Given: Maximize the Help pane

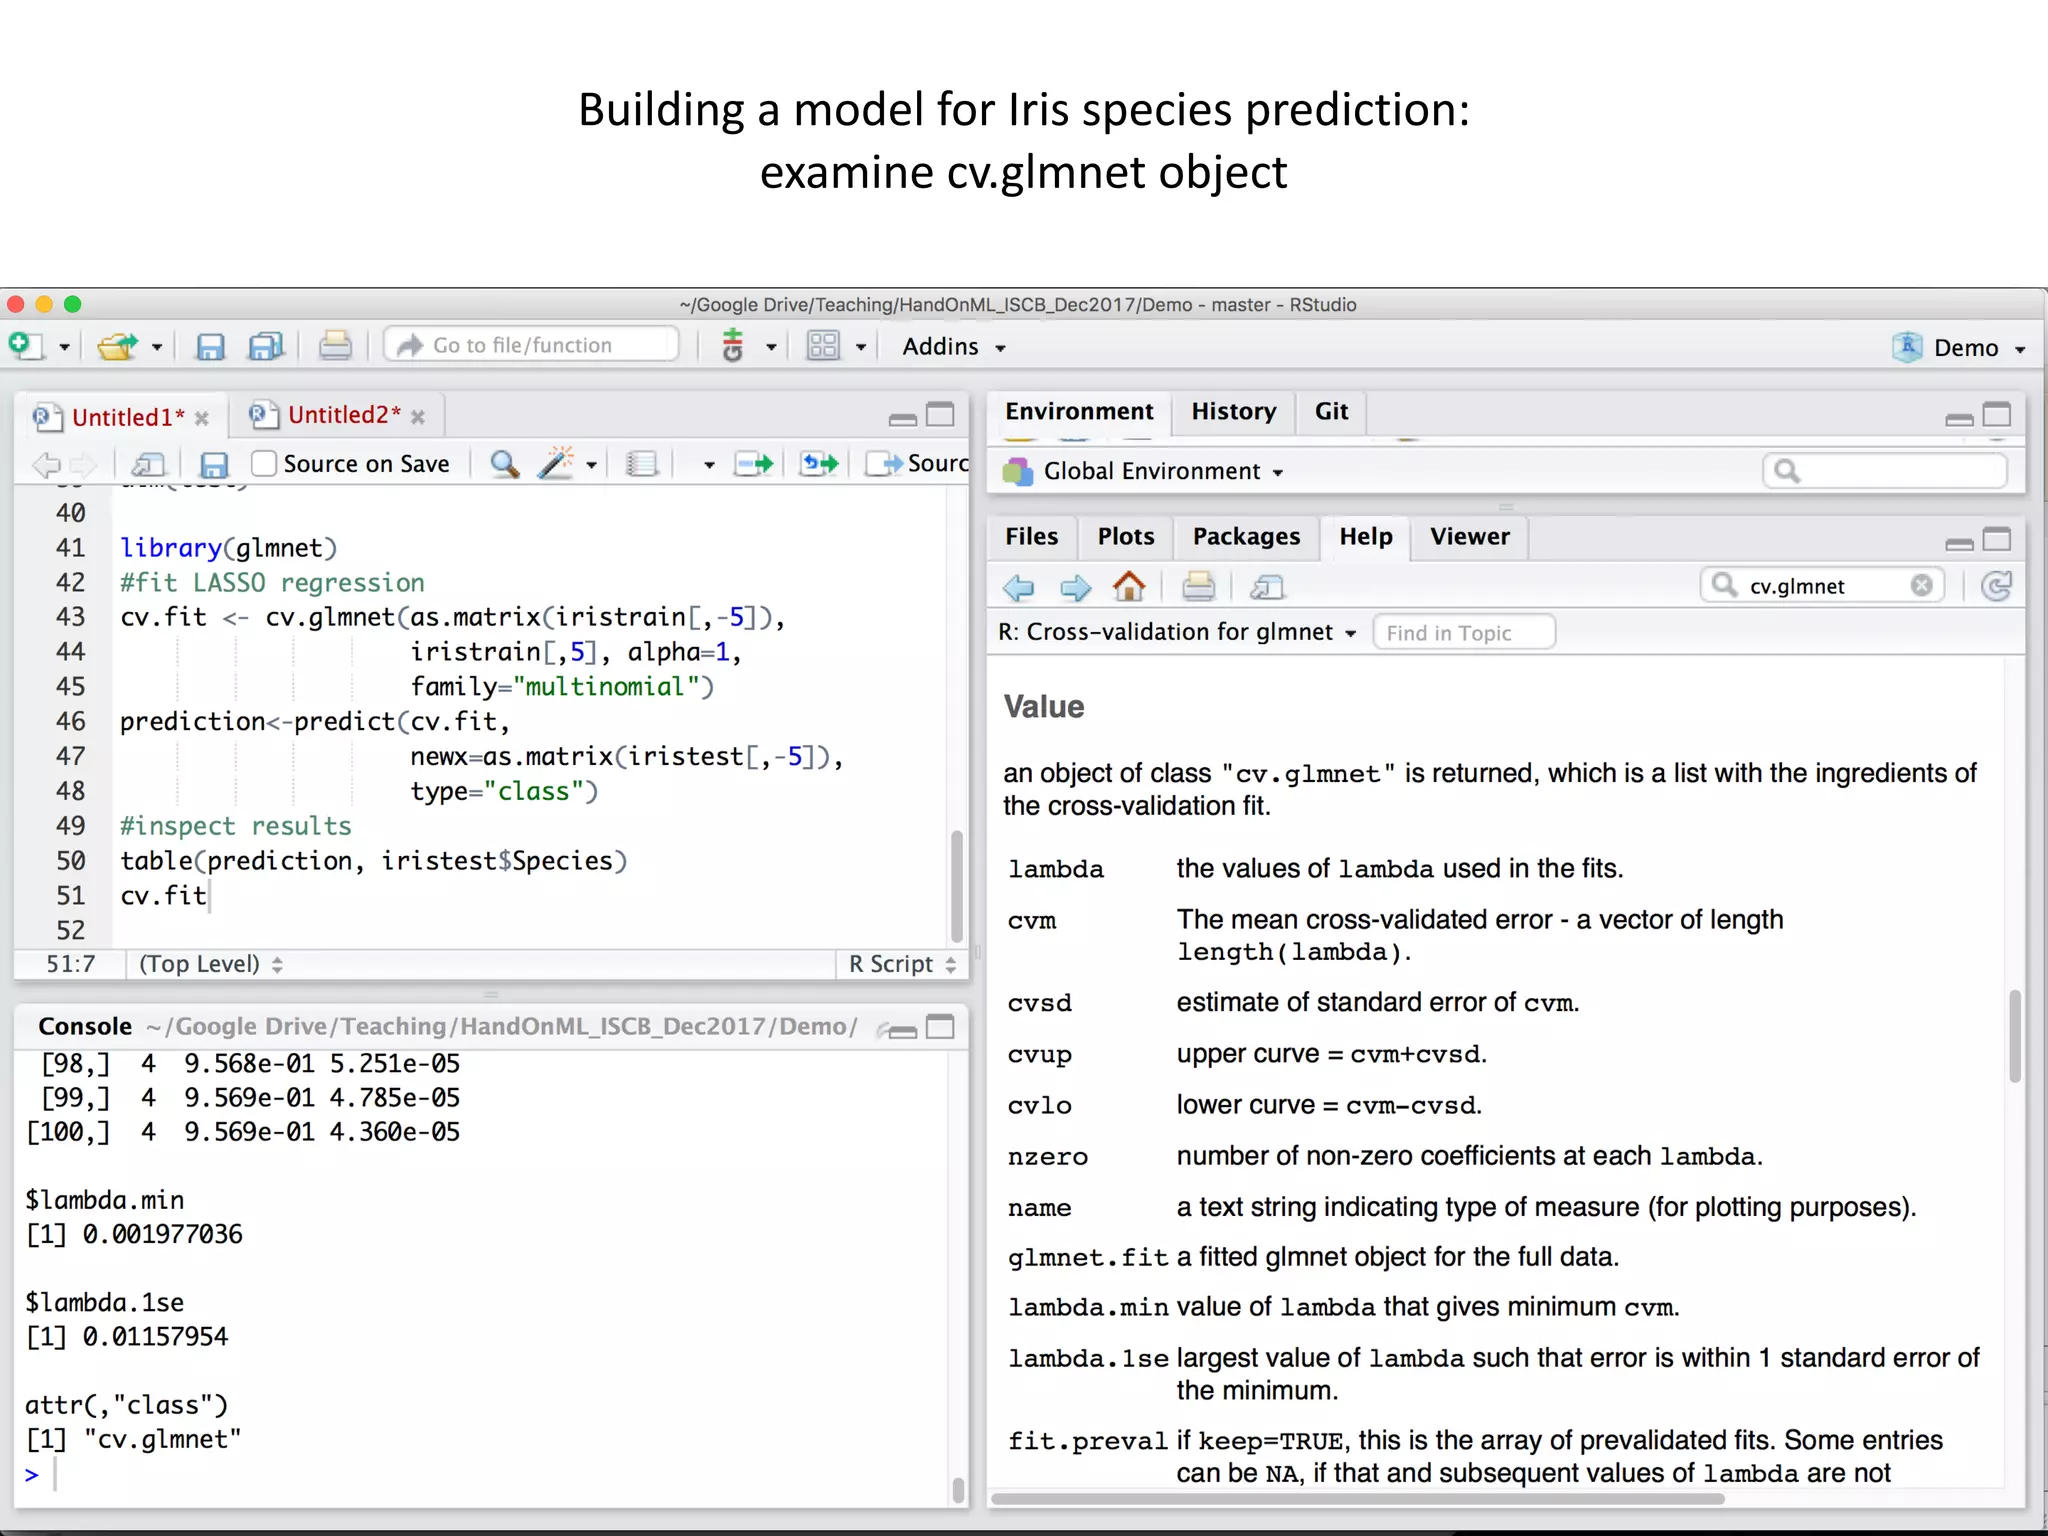Looking at the screenshot, I should tap(1997, 540).
